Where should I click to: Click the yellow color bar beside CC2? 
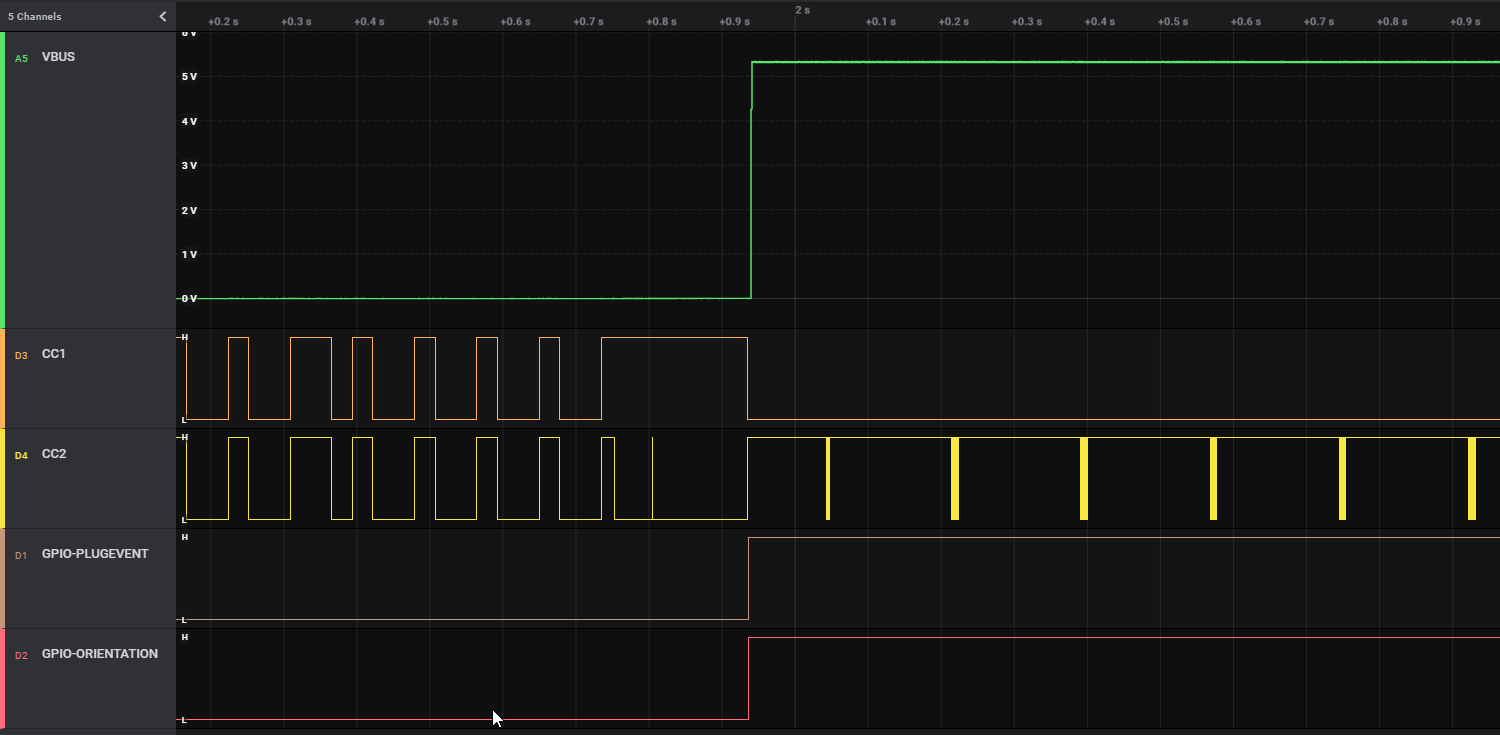click(x=3, y=479)
